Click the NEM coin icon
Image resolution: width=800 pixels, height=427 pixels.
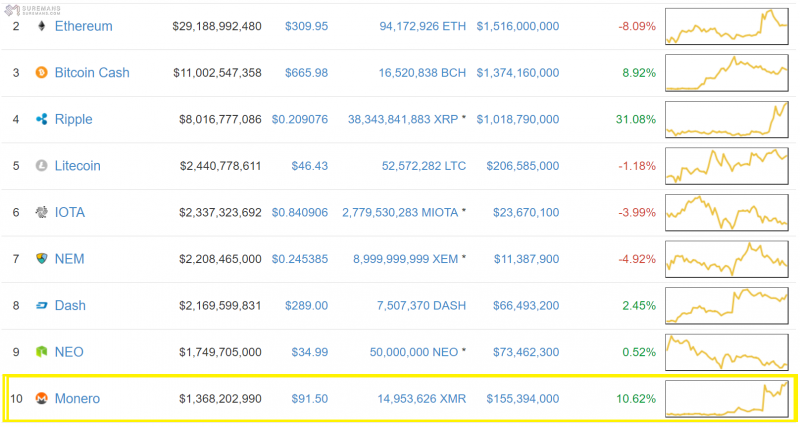(x=41, y=259)
